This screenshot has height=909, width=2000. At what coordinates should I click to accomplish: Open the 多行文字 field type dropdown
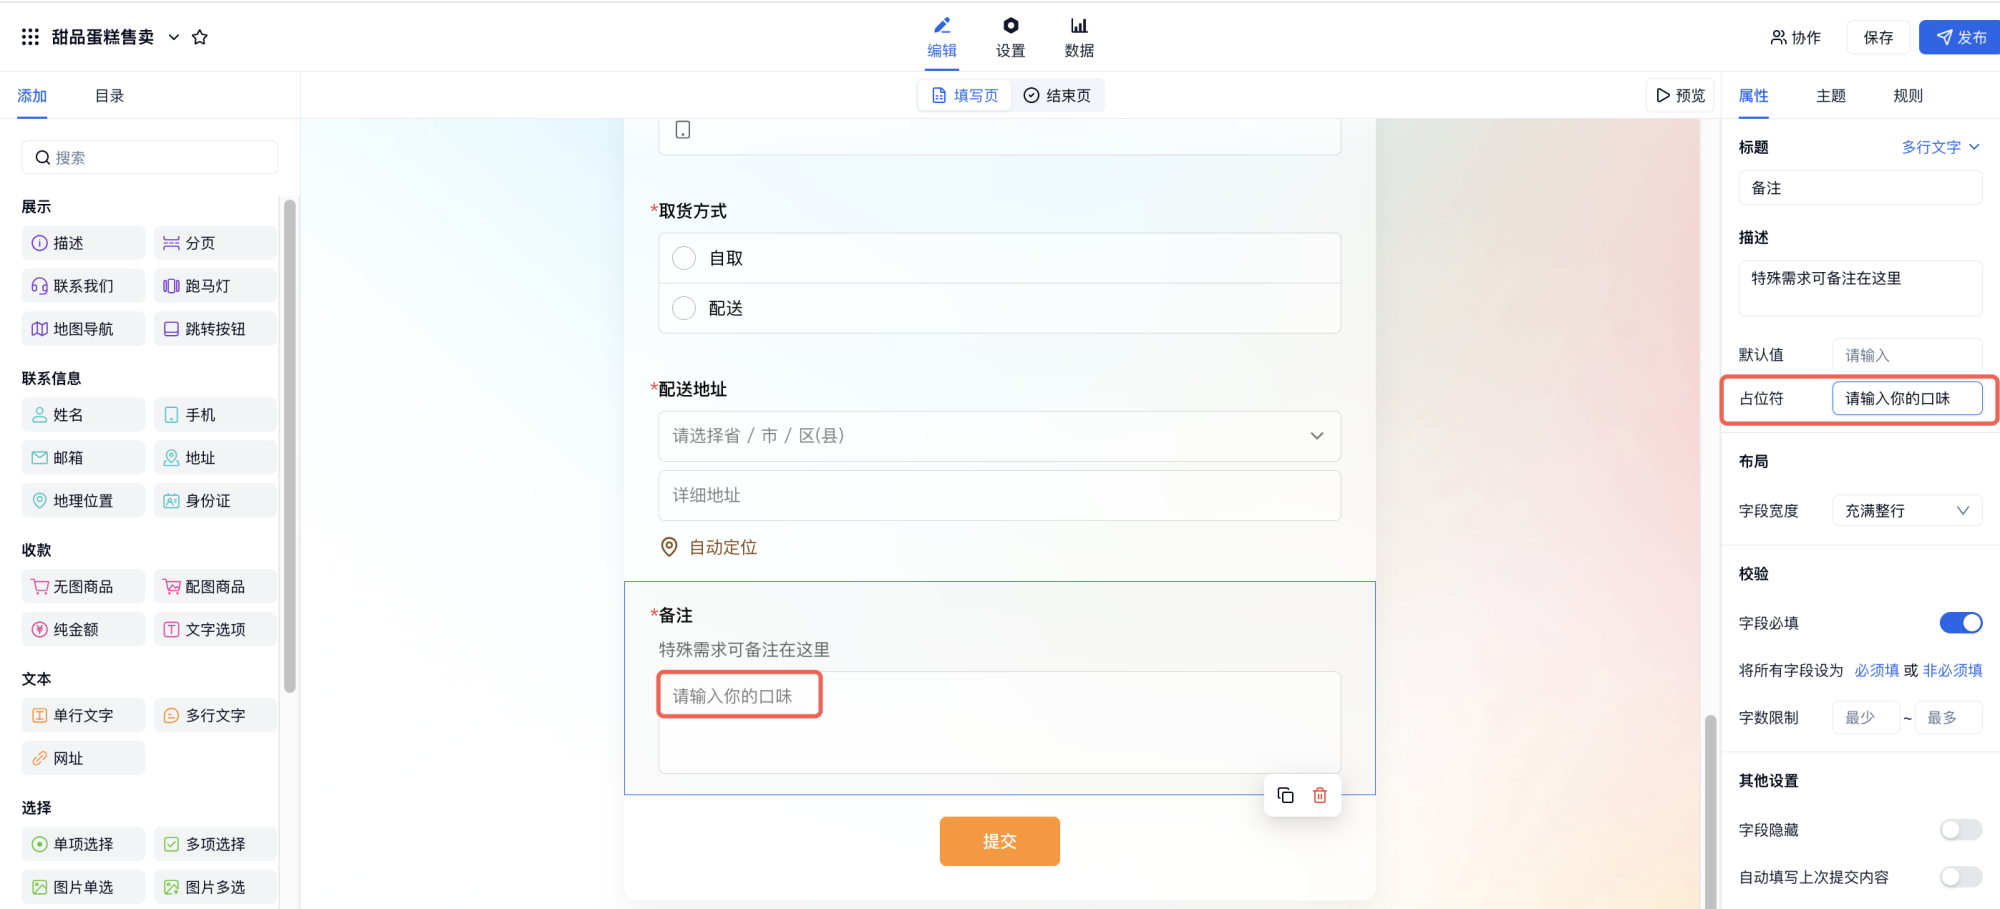click(x=1940, y=147)
